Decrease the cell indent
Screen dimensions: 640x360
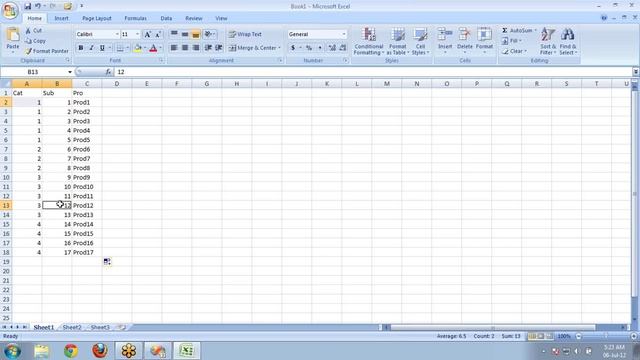208,48
